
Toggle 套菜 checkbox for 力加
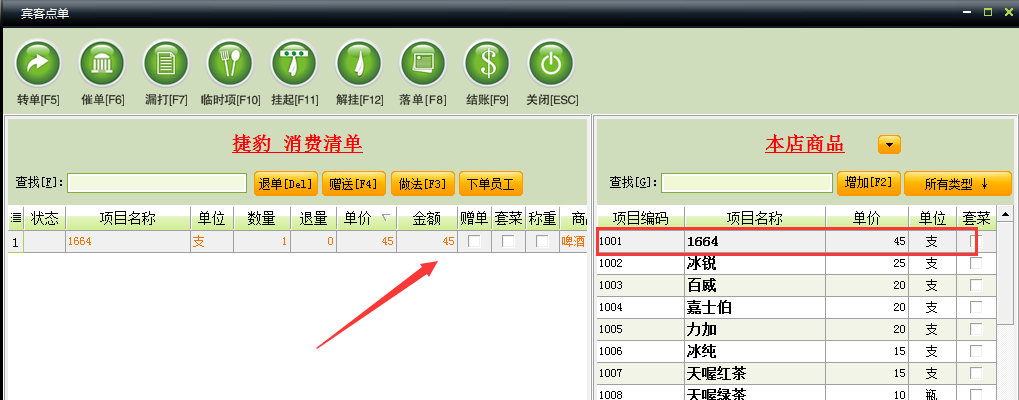point(976,329)
